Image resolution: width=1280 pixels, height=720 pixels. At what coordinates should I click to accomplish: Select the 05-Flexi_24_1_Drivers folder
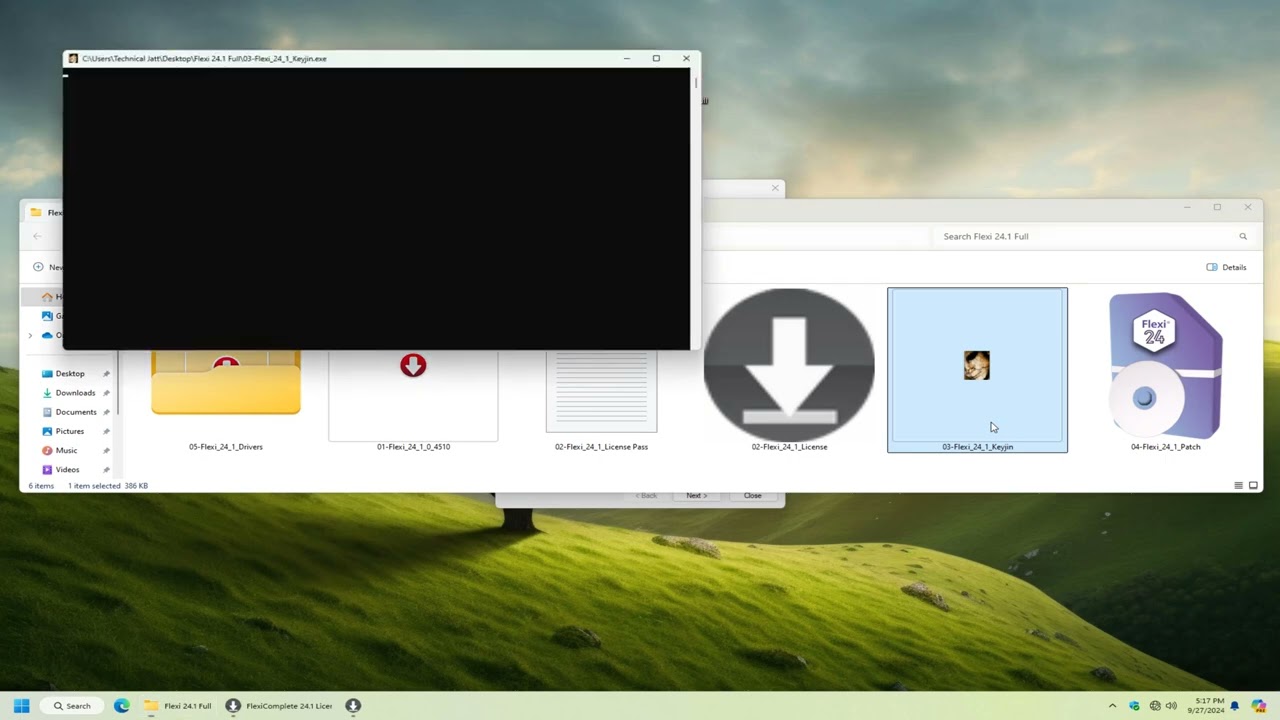[226, 400]
